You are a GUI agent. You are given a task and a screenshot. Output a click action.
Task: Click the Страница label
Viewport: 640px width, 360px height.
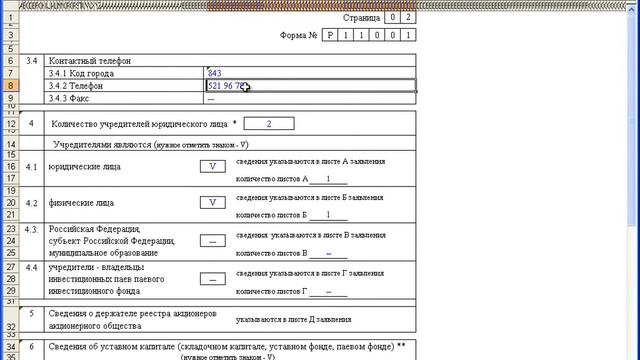point(362,18)
